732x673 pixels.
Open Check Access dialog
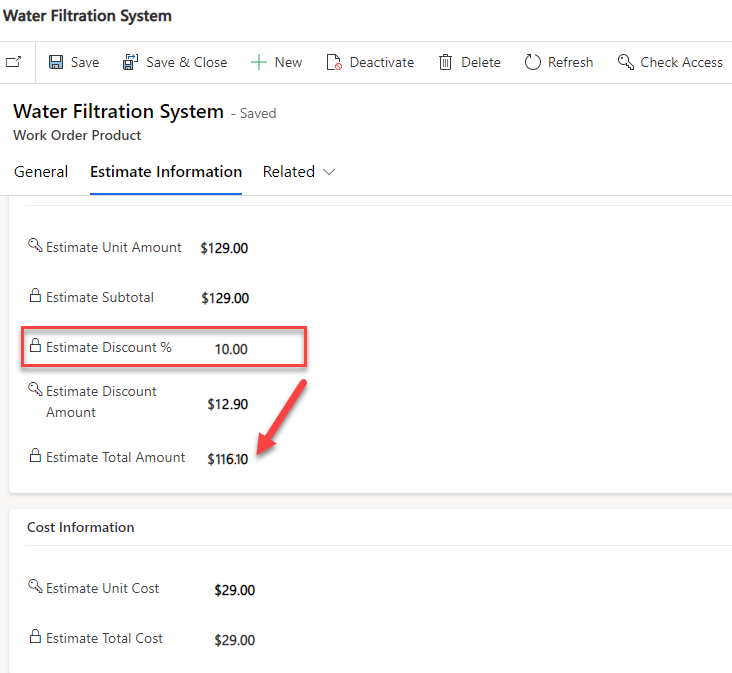(670, 62)
